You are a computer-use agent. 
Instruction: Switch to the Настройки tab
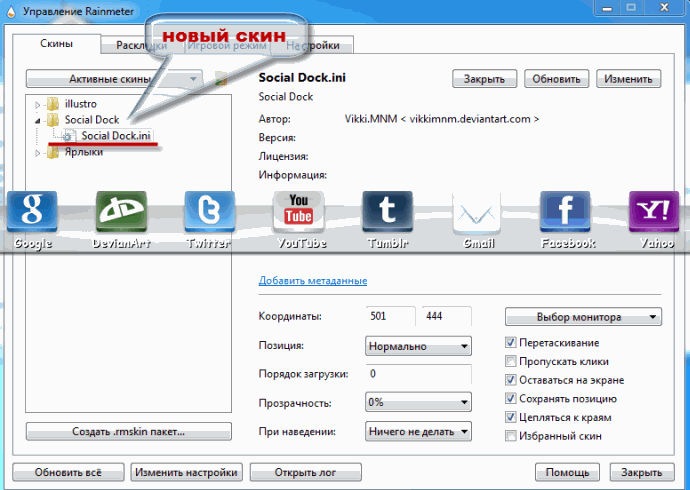[313, 45]
